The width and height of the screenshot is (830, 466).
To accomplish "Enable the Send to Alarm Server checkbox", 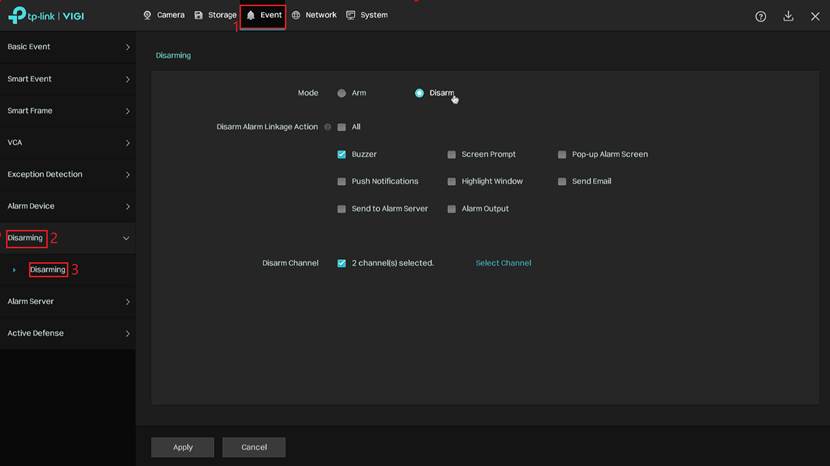I will tap(341, 209).
